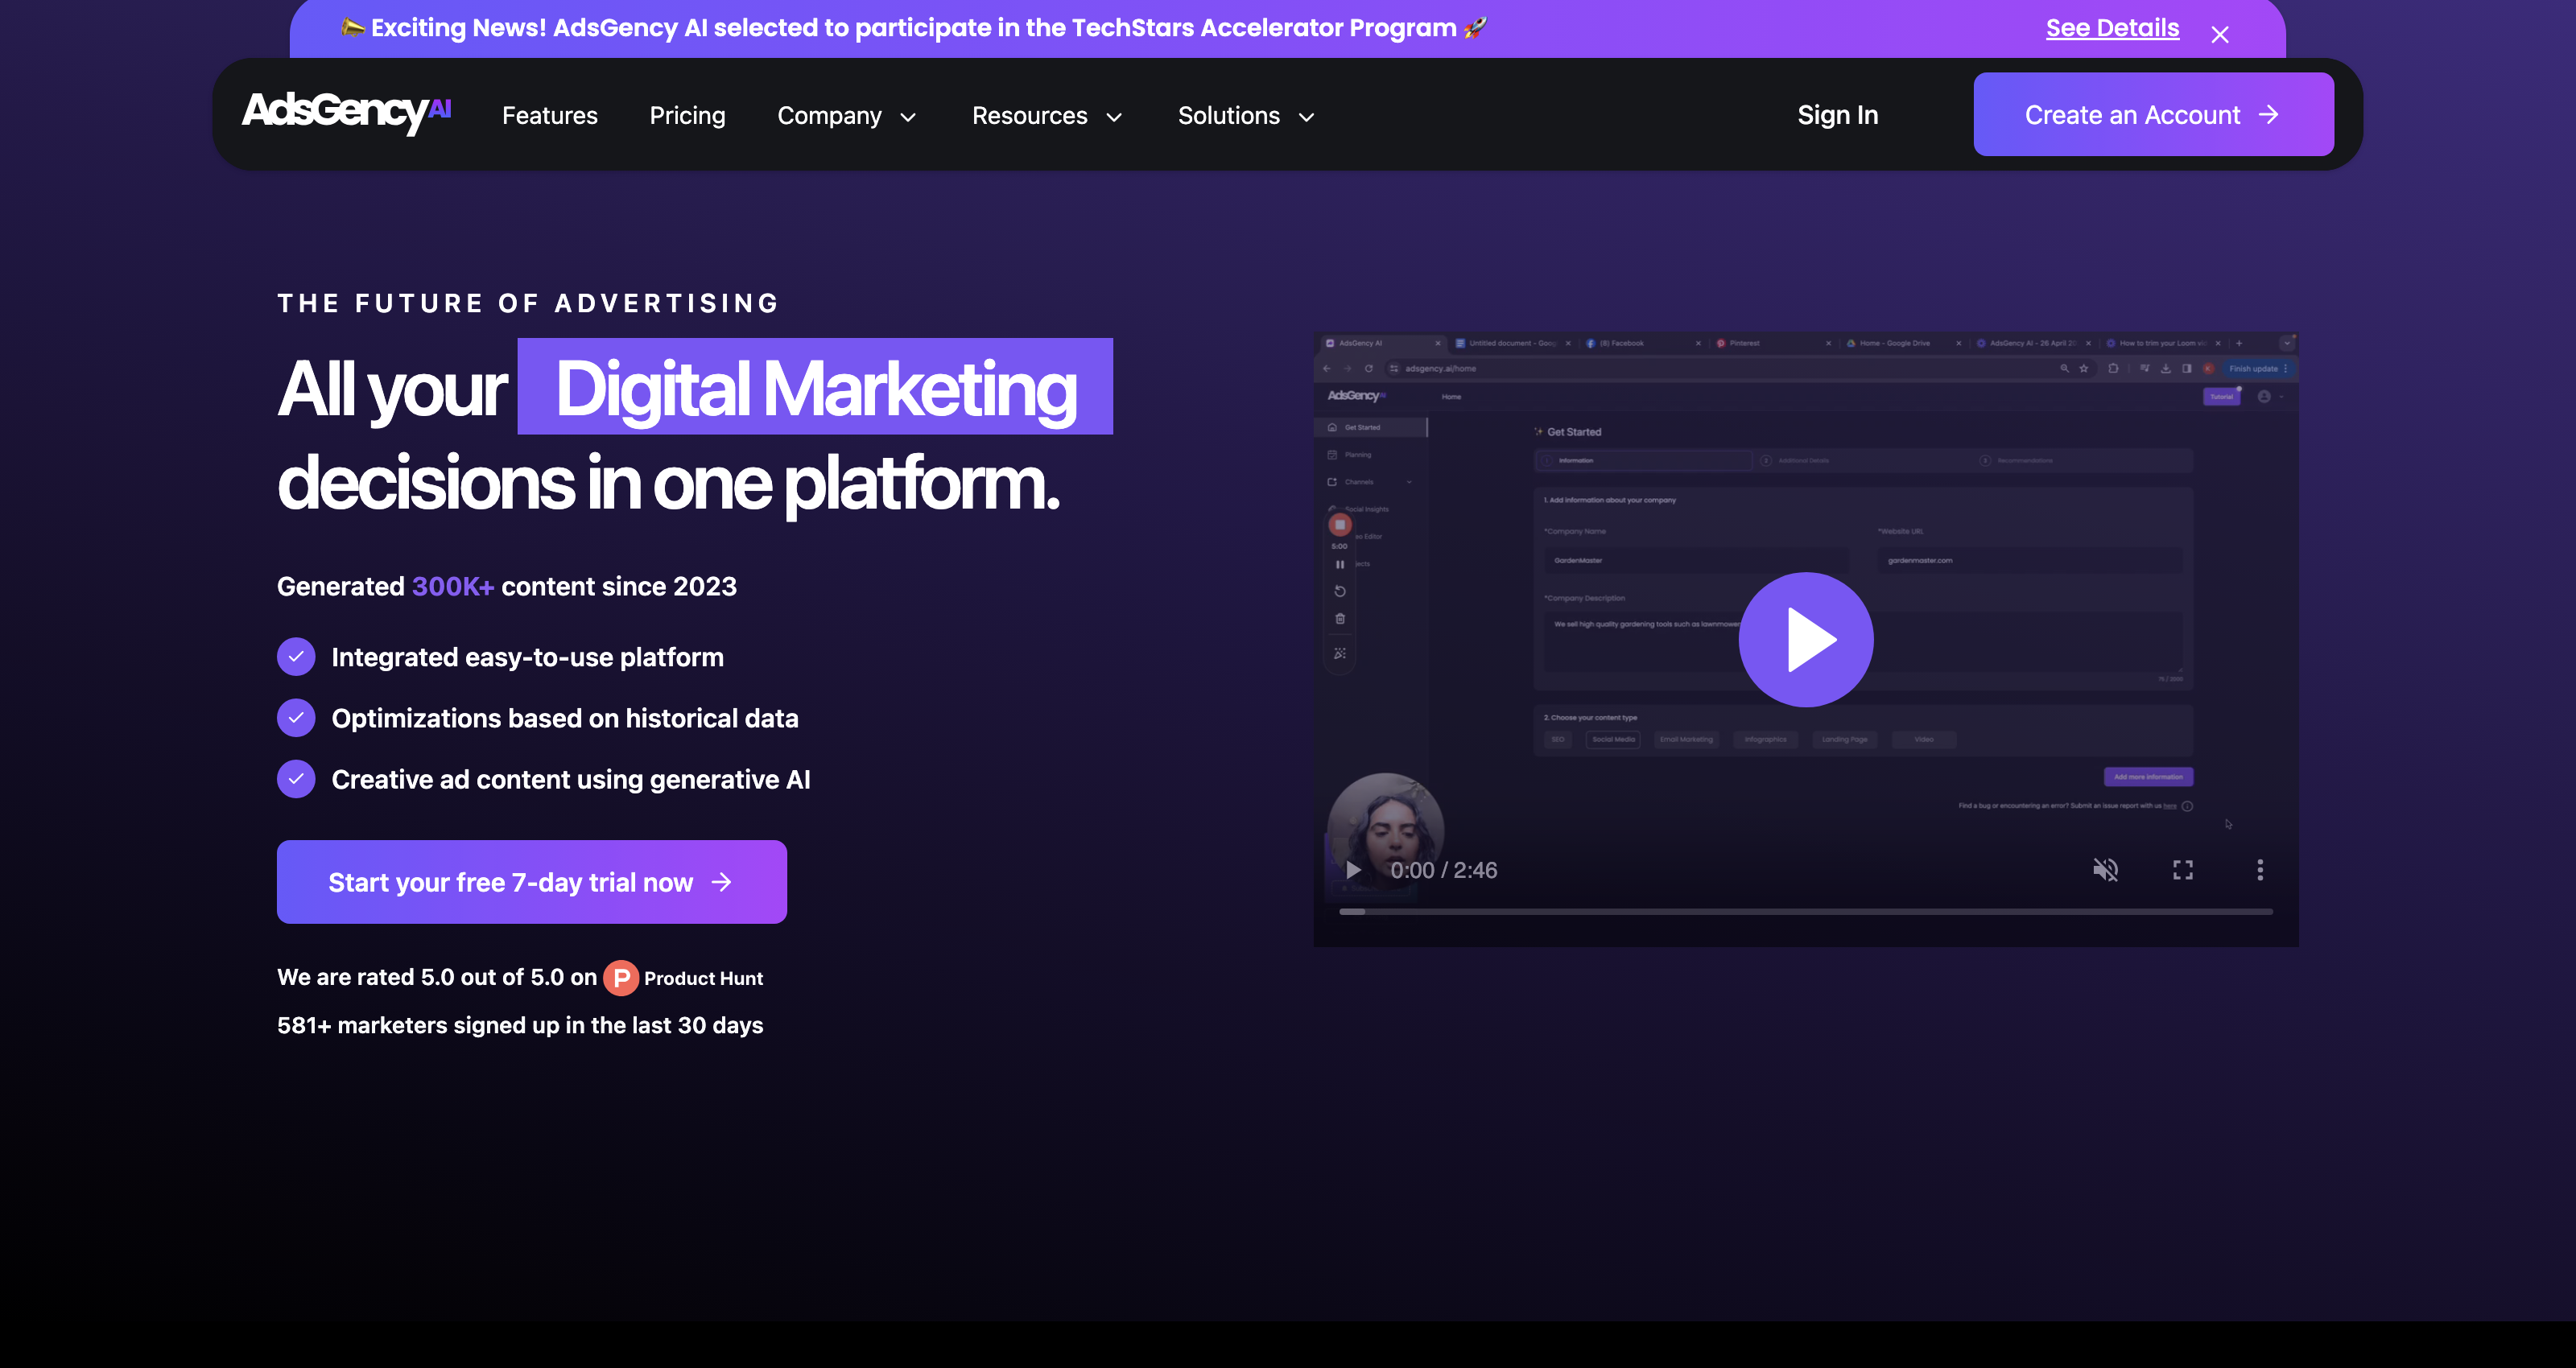Click the Digital Marketing highlighted headline

(x=815, y=387)
